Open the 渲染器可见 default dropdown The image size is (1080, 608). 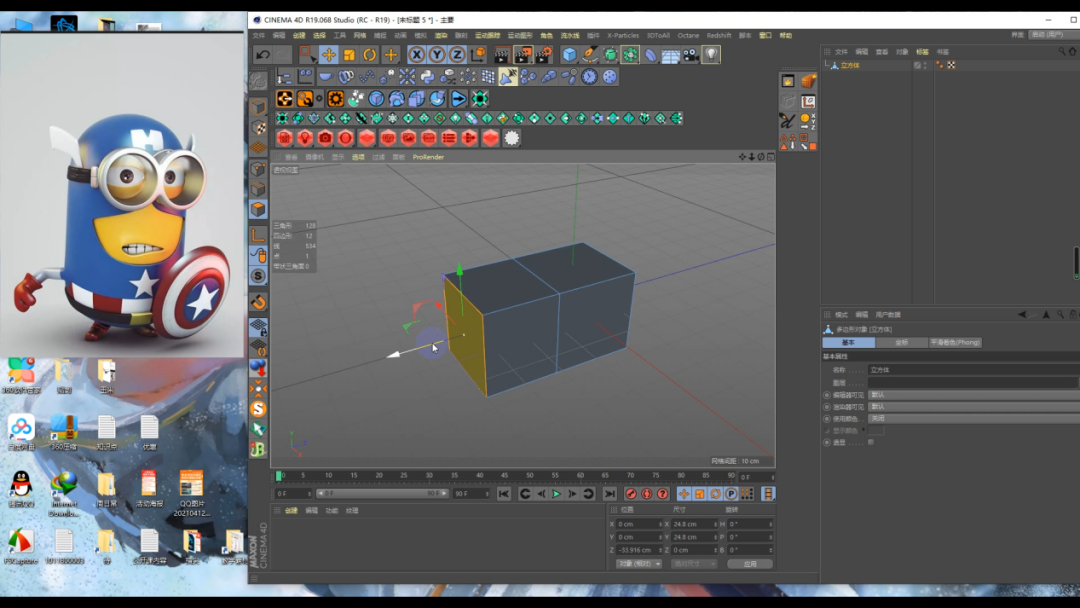click(x=973, y=407)
